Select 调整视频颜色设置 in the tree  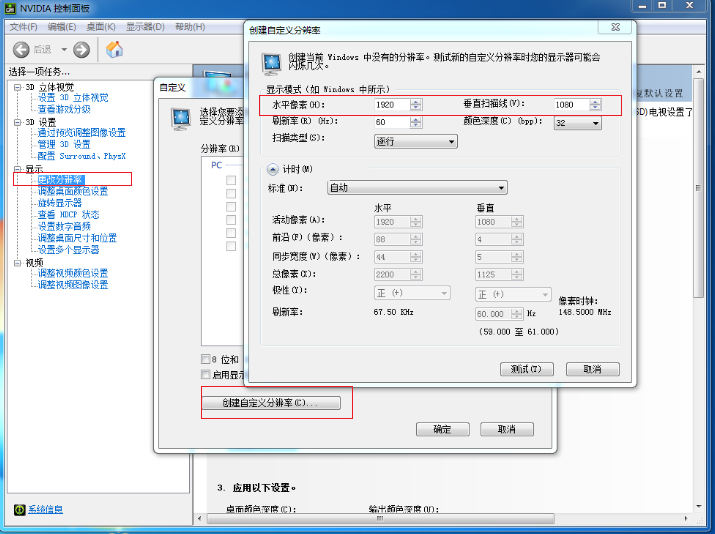[x=73, y=273]
